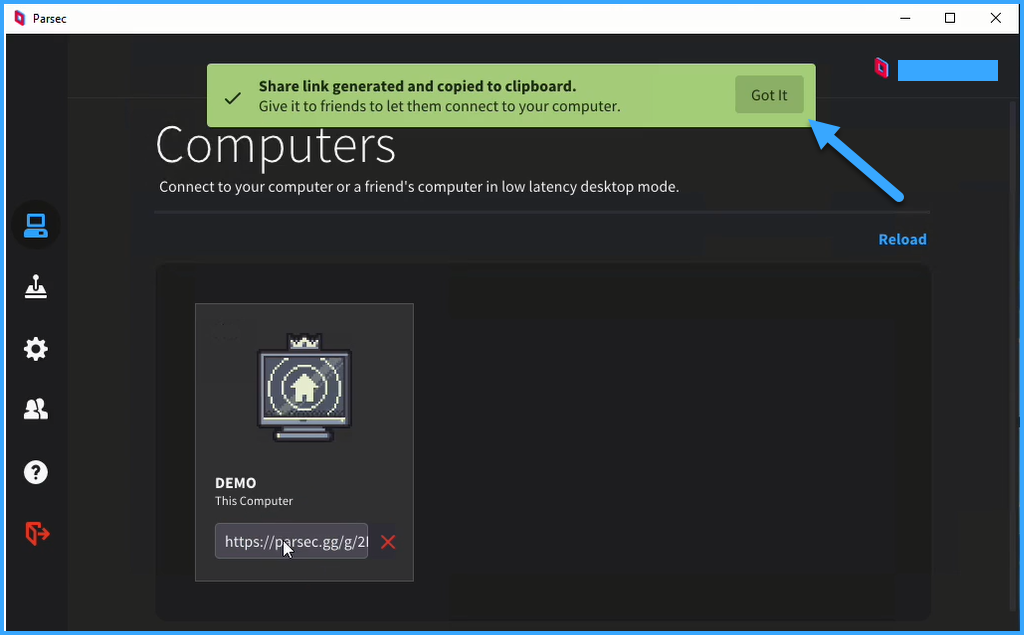Click the Reload link

tap(902, 239)
